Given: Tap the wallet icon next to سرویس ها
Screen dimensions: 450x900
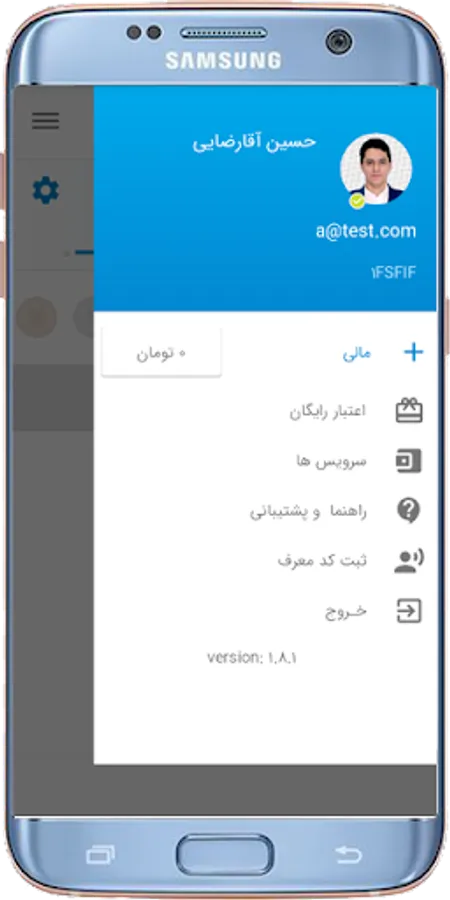Looking at the screenshot, I should click(x=409, y=461).
